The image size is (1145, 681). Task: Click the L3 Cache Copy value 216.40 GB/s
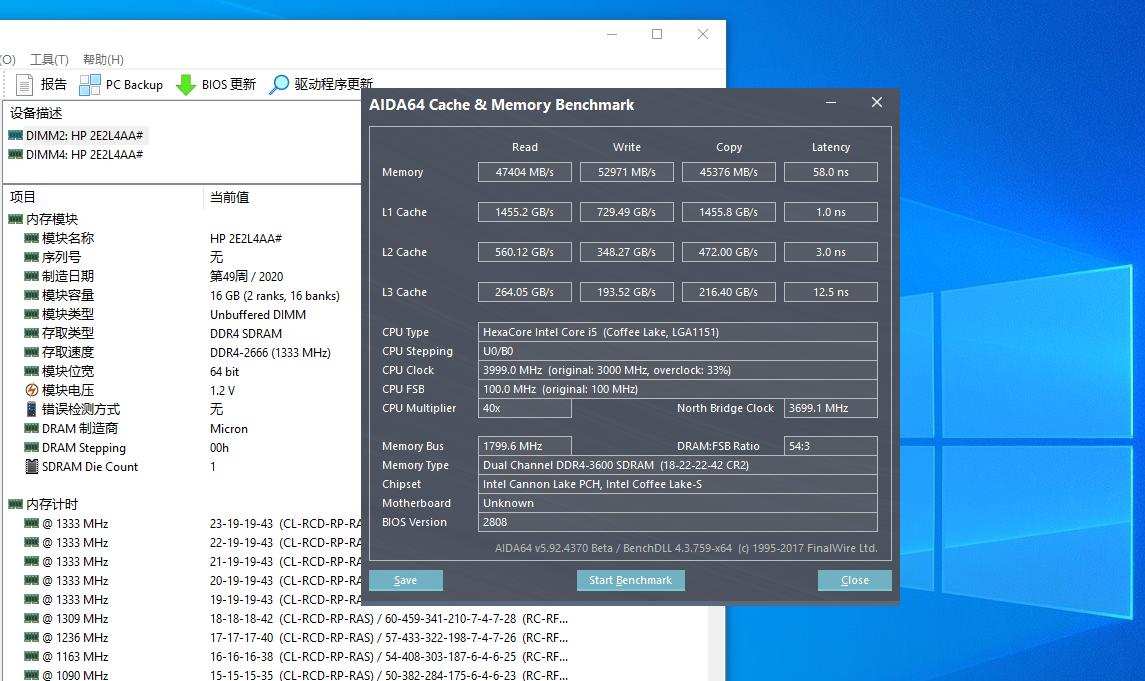pyautogui.click(x=729, y=292)
